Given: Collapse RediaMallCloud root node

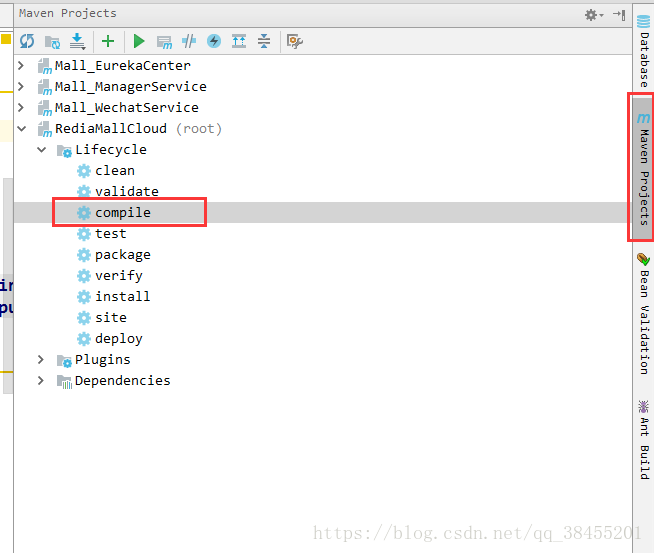Looking at the screenshot, I should [x=22, y=128].
